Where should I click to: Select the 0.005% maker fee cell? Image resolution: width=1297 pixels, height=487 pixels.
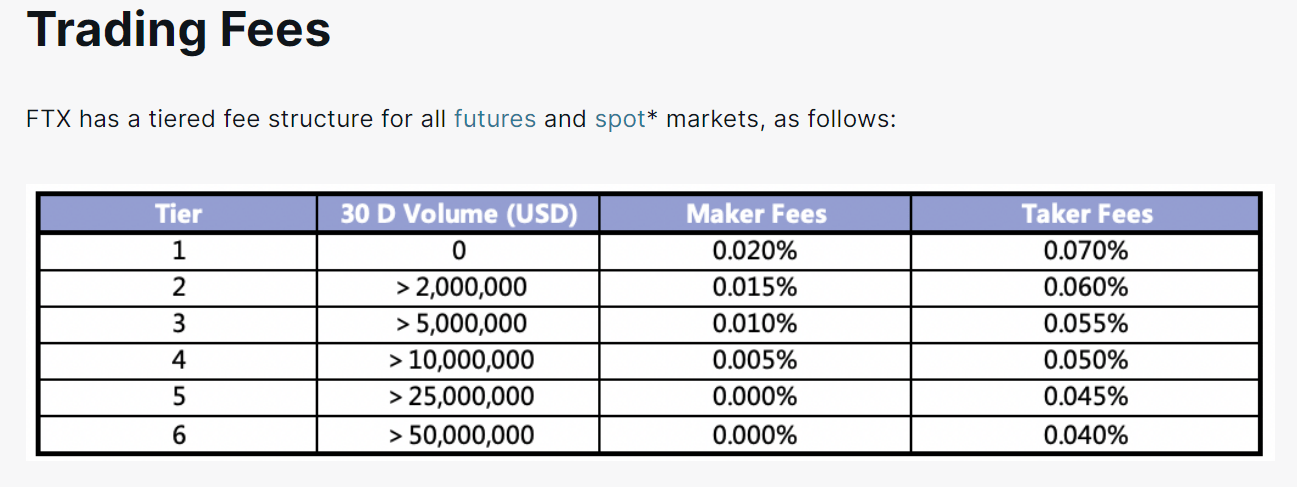pyautogui.click(x=755, y=360)
